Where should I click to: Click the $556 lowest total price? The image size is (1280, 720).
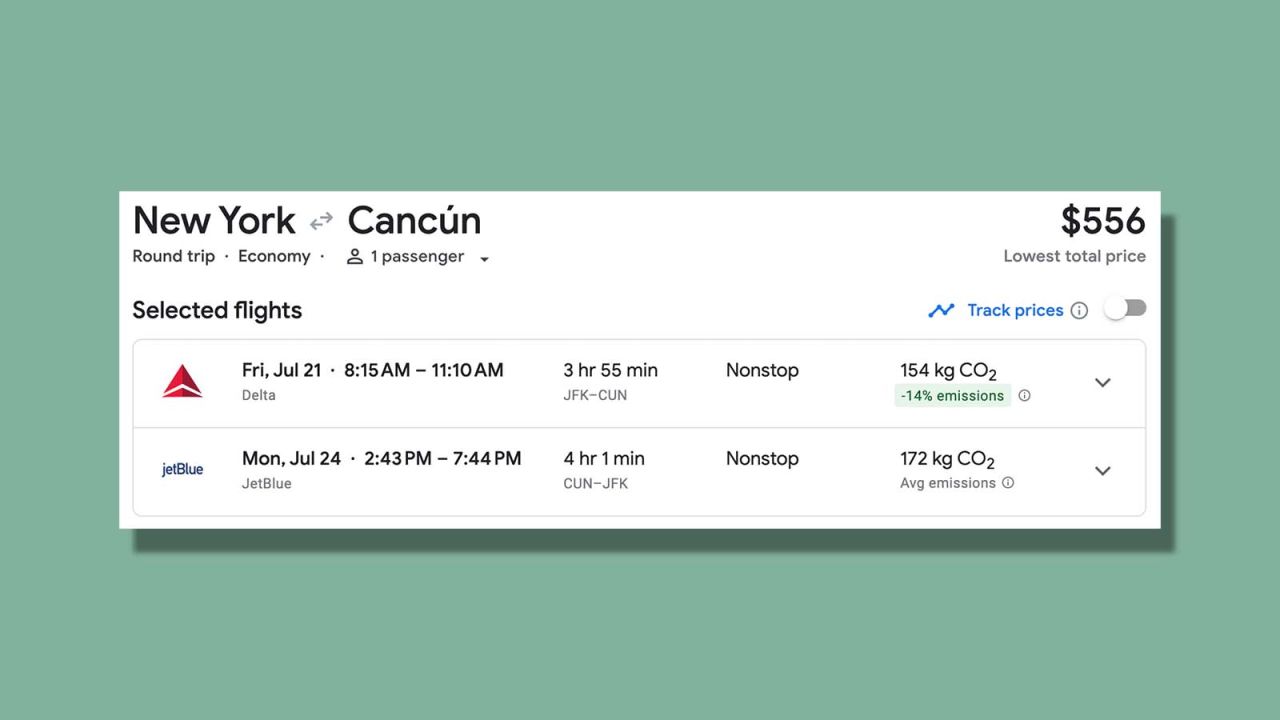1103,221
